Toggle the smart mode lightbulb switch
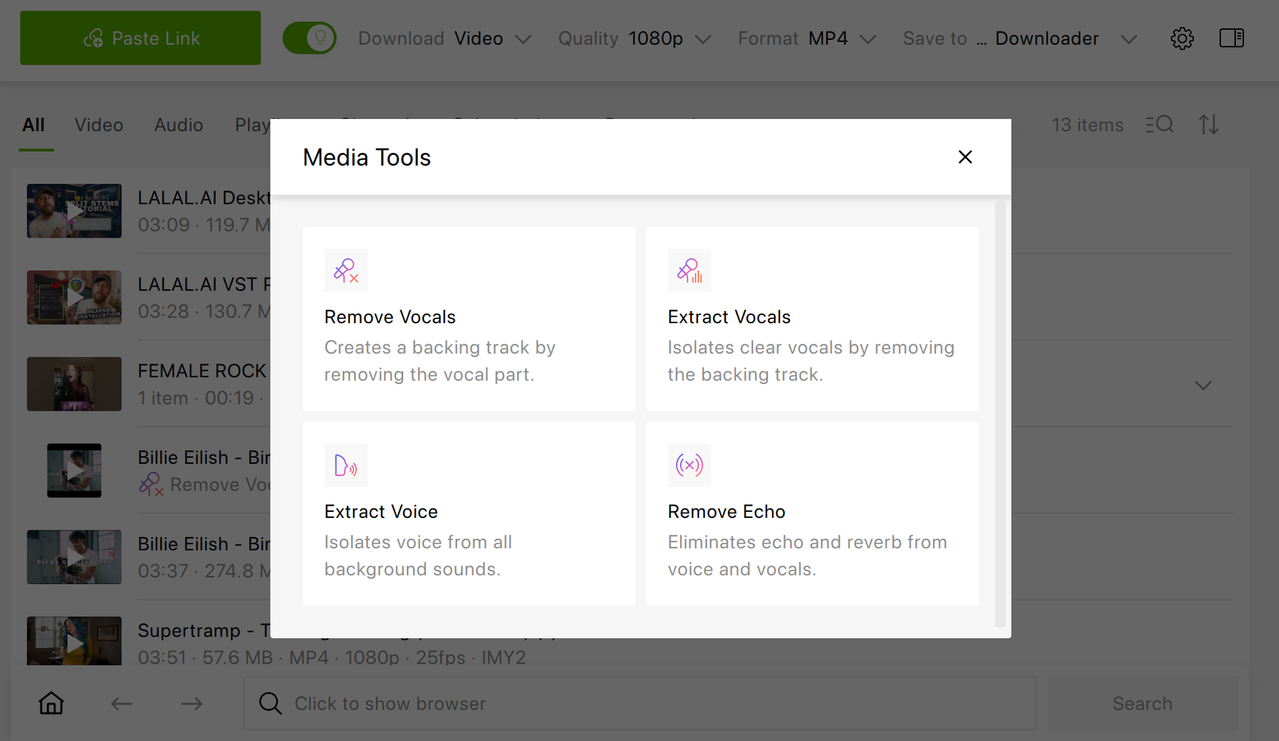1279x741 pixels. pos(309,38)
